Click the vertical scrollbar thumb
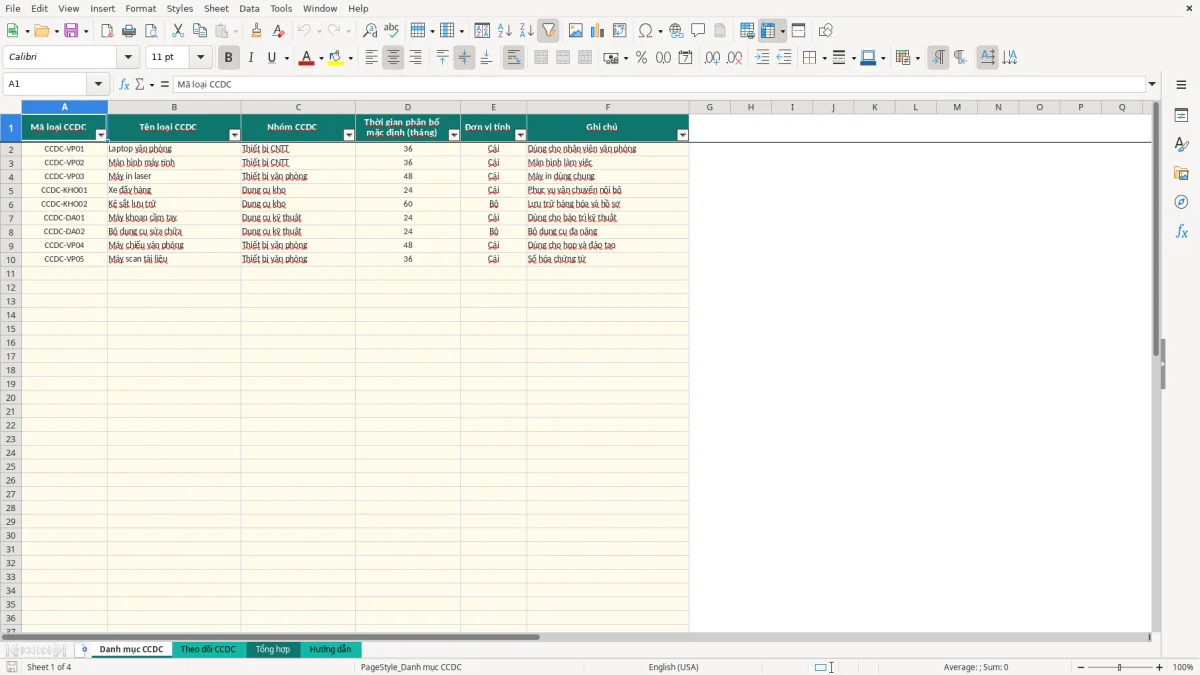This screenshot has width=1200, height=675. click(1157, 228)
